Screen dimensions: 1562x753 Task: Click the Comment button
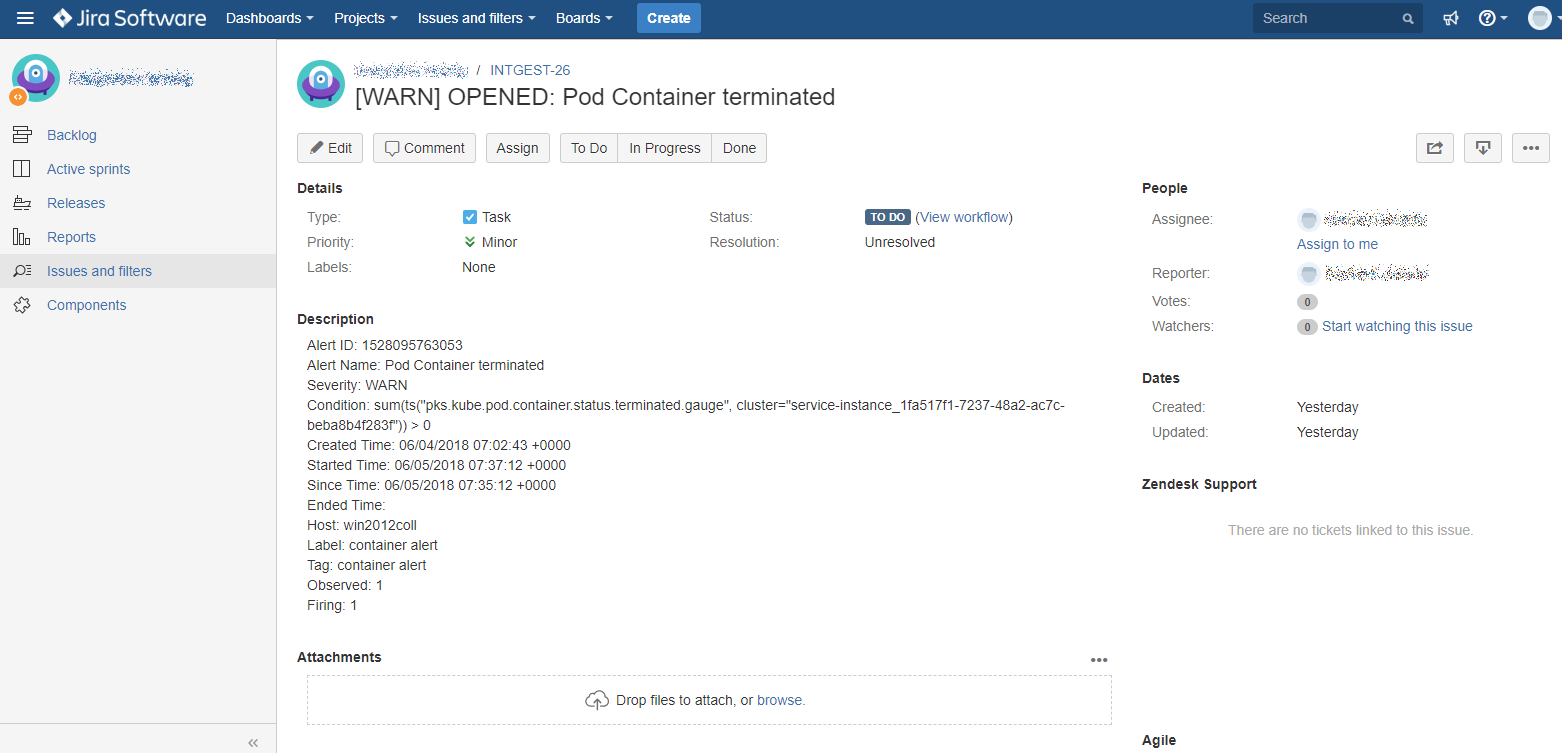[424, 148]
